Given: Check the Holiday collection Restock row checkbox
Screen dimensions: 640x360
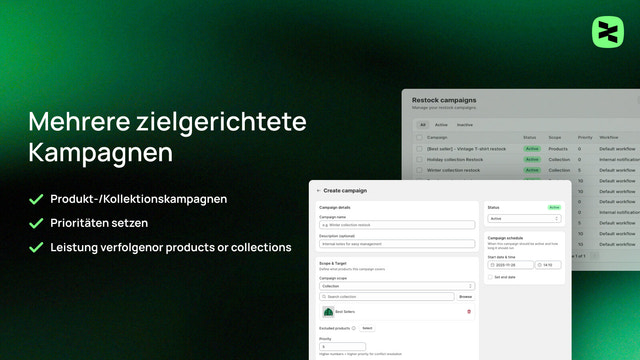Looking at the screenshot, I should click(419, 160).
